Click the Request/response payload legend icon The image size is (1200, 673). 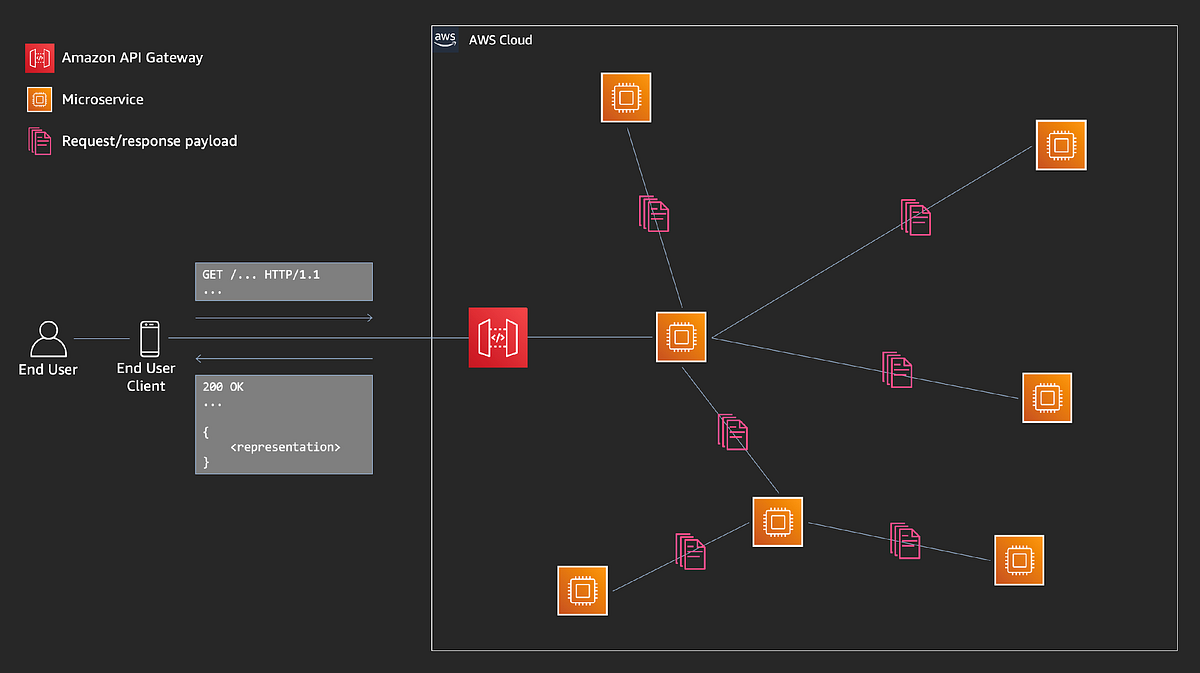[x=39, y=141]
